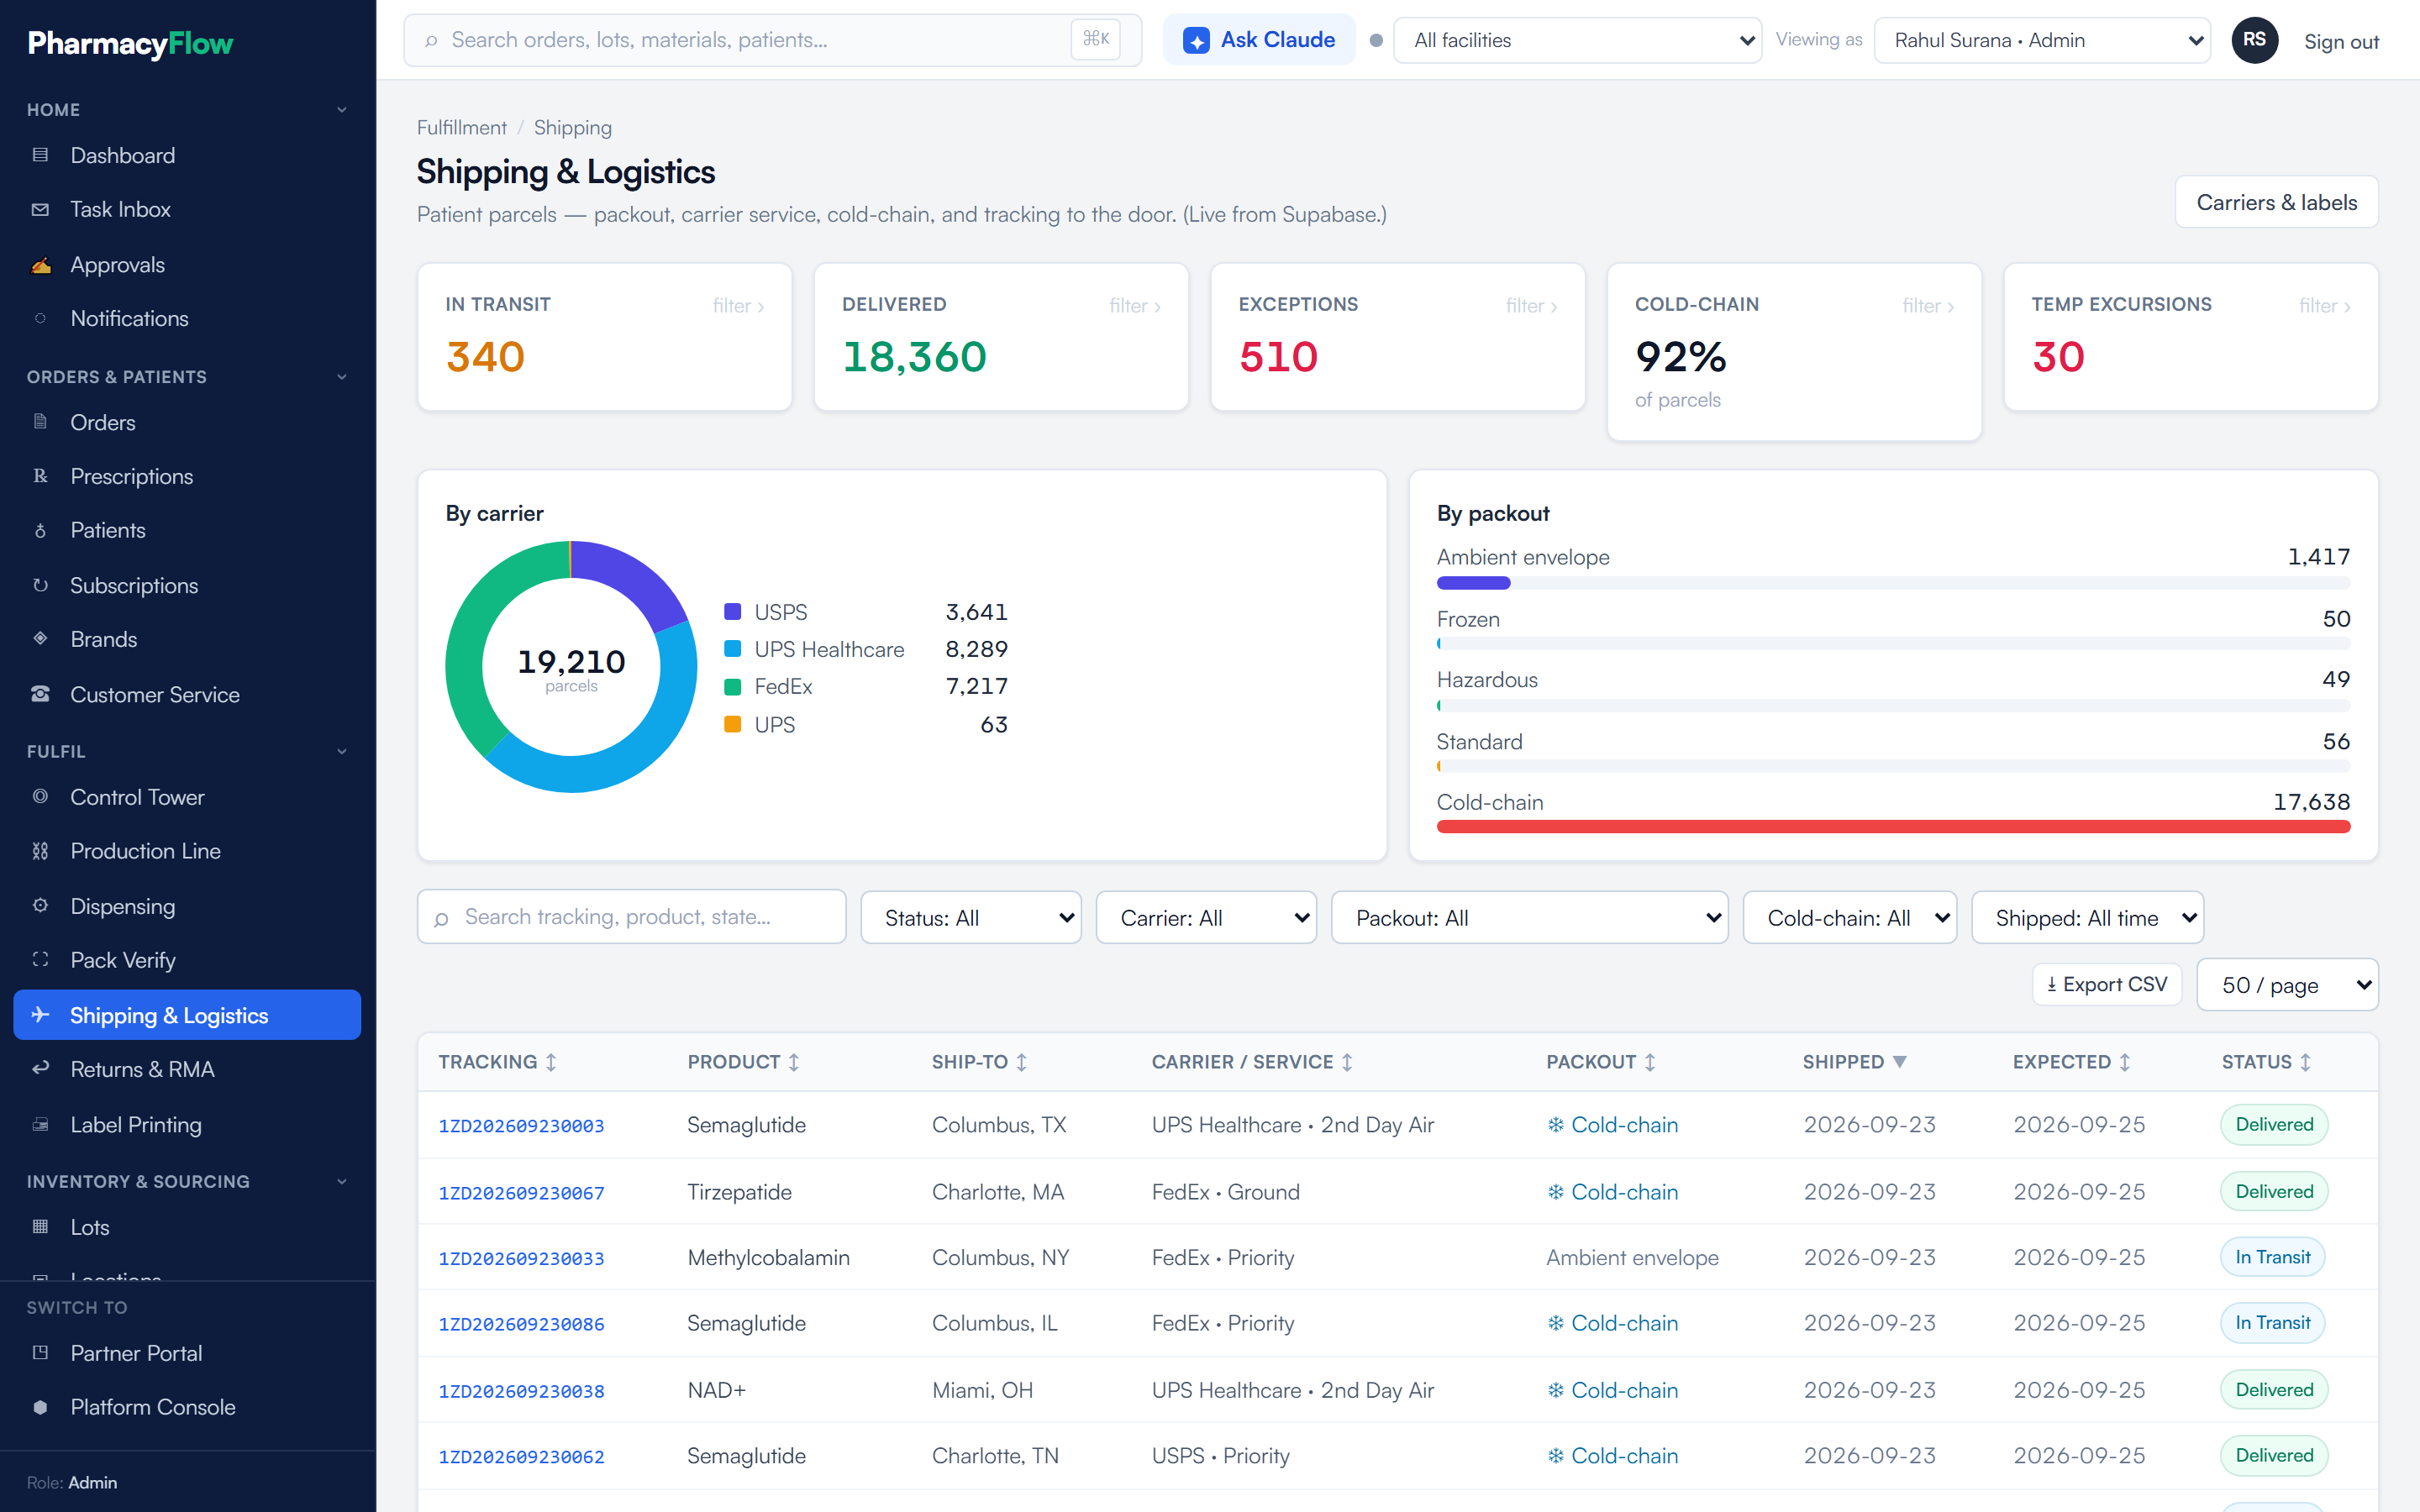2420x1512 pixels.
Task: Open the Carrier: All filter dropdown
Action: tap(1206, 917)
